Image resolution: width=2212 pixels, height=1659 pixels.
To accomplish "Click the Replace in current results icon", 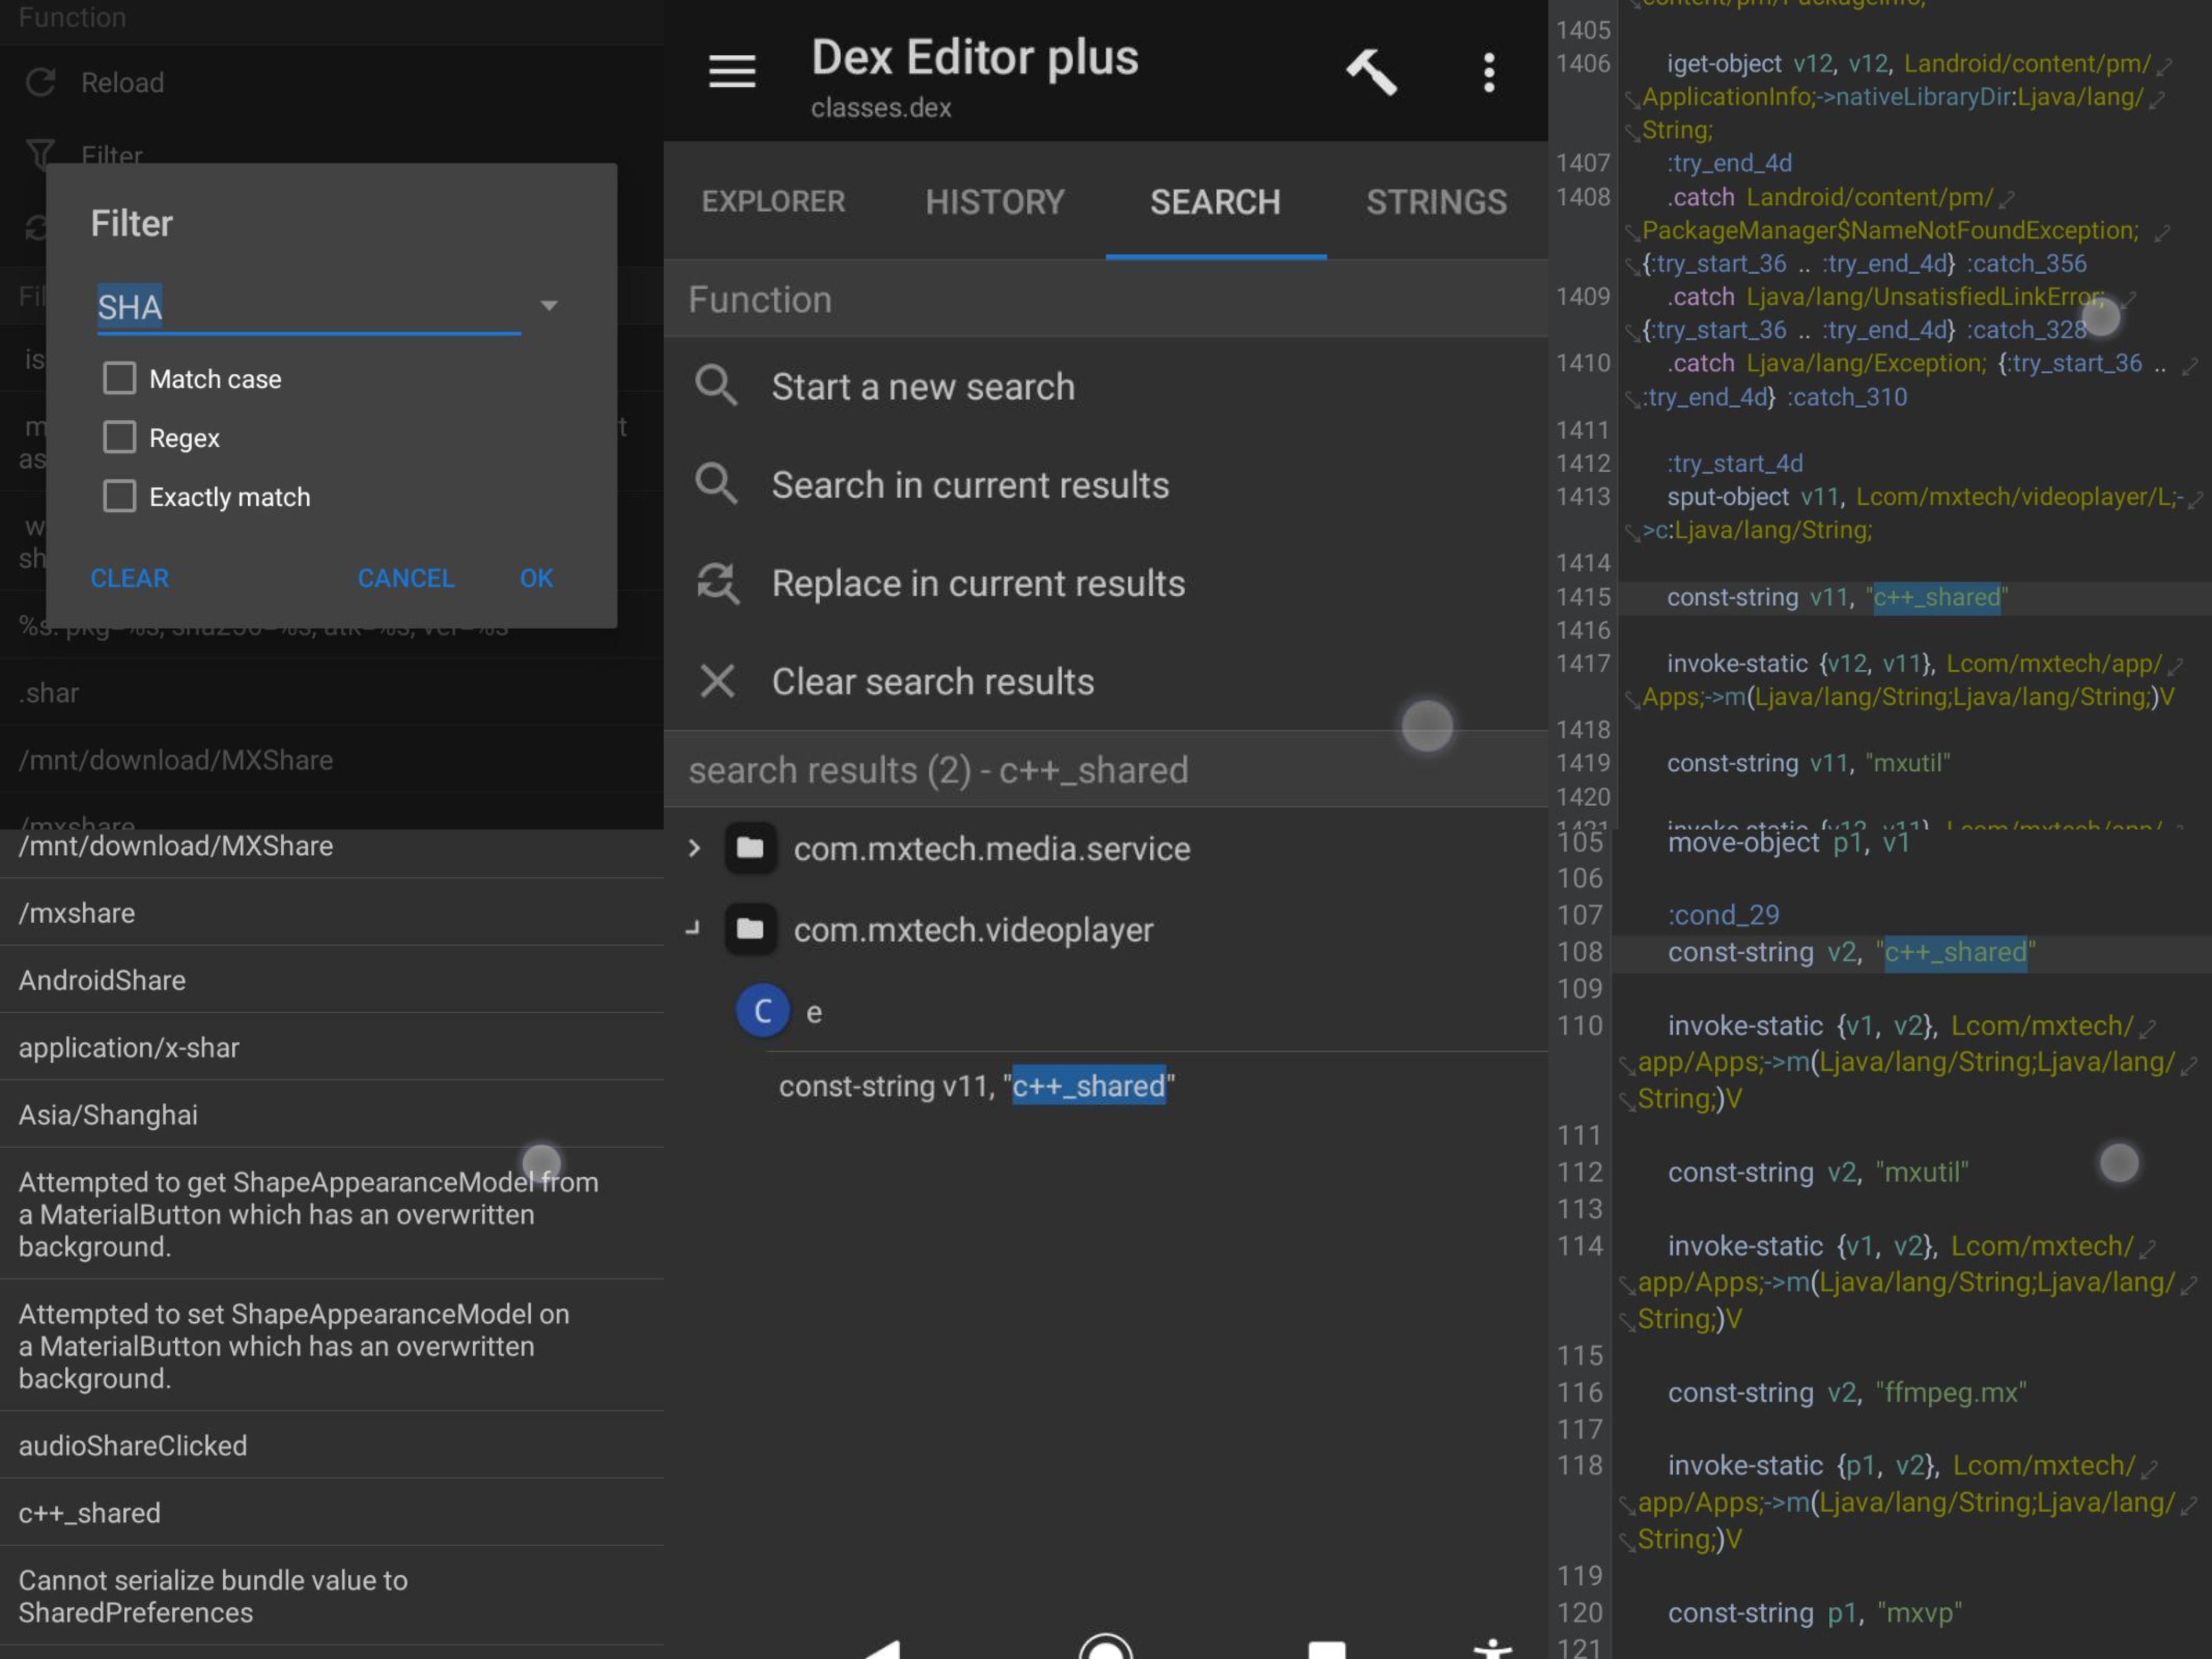I will [717, 583].
